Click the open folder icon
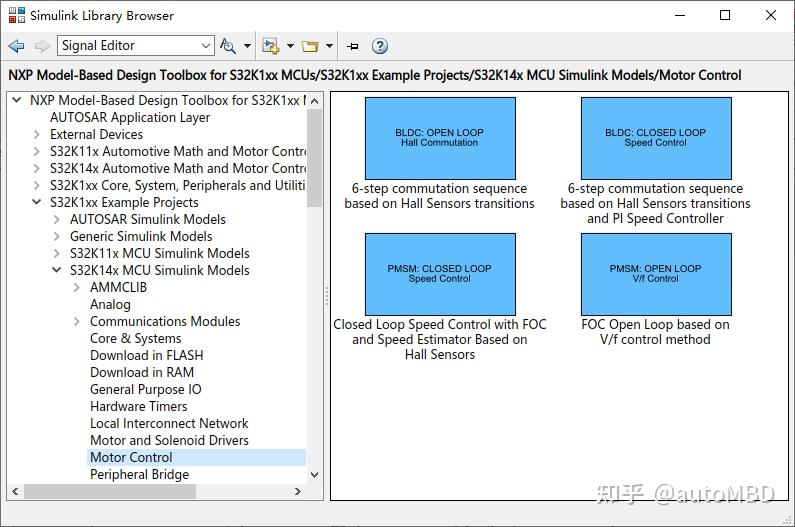 point(310,46)
